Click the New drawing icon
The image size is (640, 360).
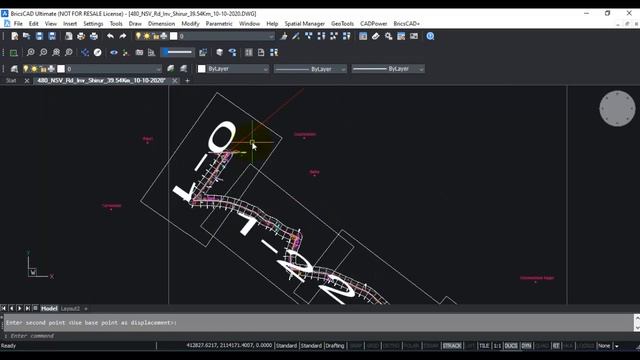tap(15, 36)
